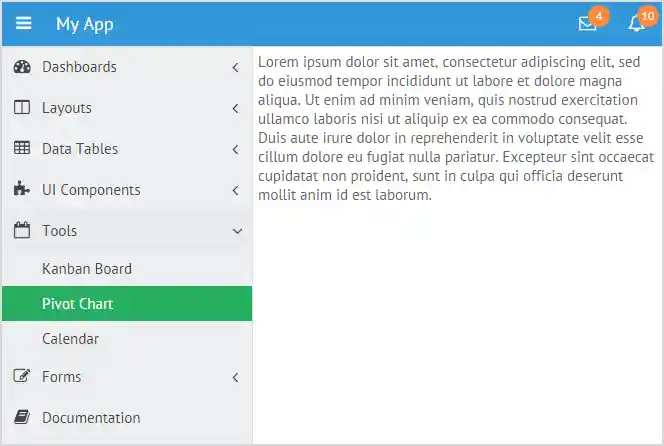Click the My App title link
This screenshot has width=664, height=446.
(x=85, y=24)
